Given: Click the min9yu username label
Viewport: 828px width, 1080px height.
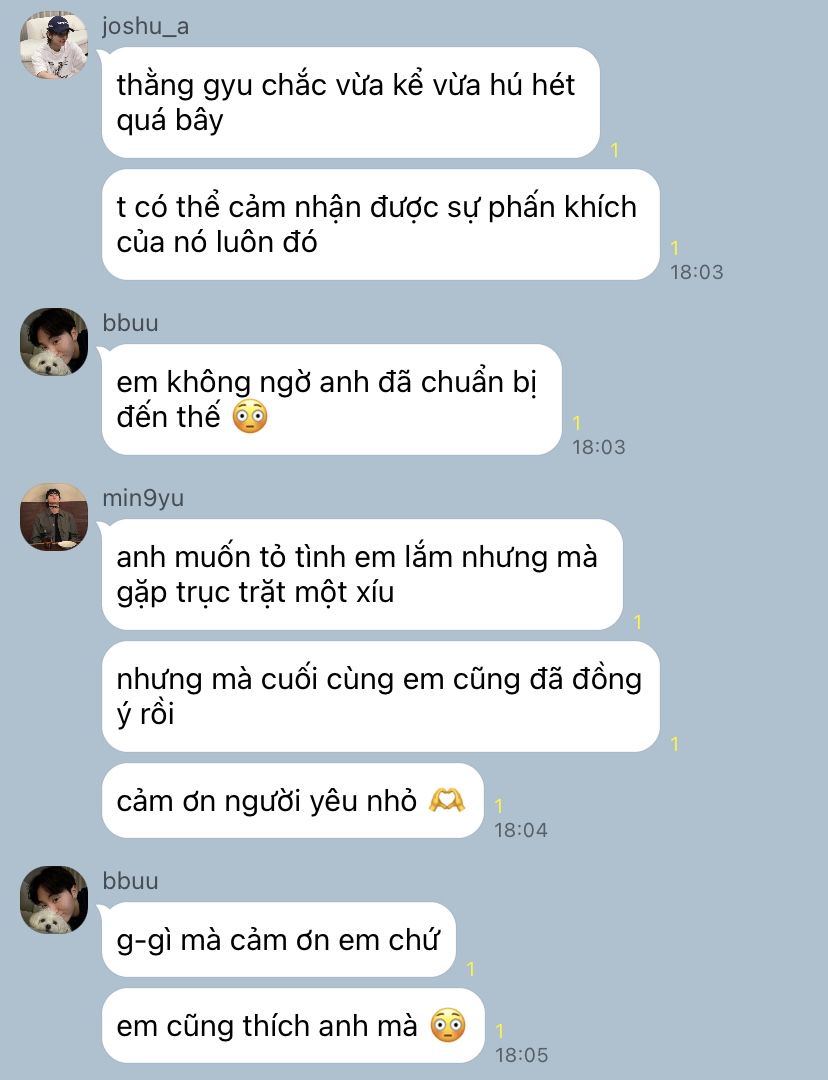Looking at the screenshot, I should point(143,498).
